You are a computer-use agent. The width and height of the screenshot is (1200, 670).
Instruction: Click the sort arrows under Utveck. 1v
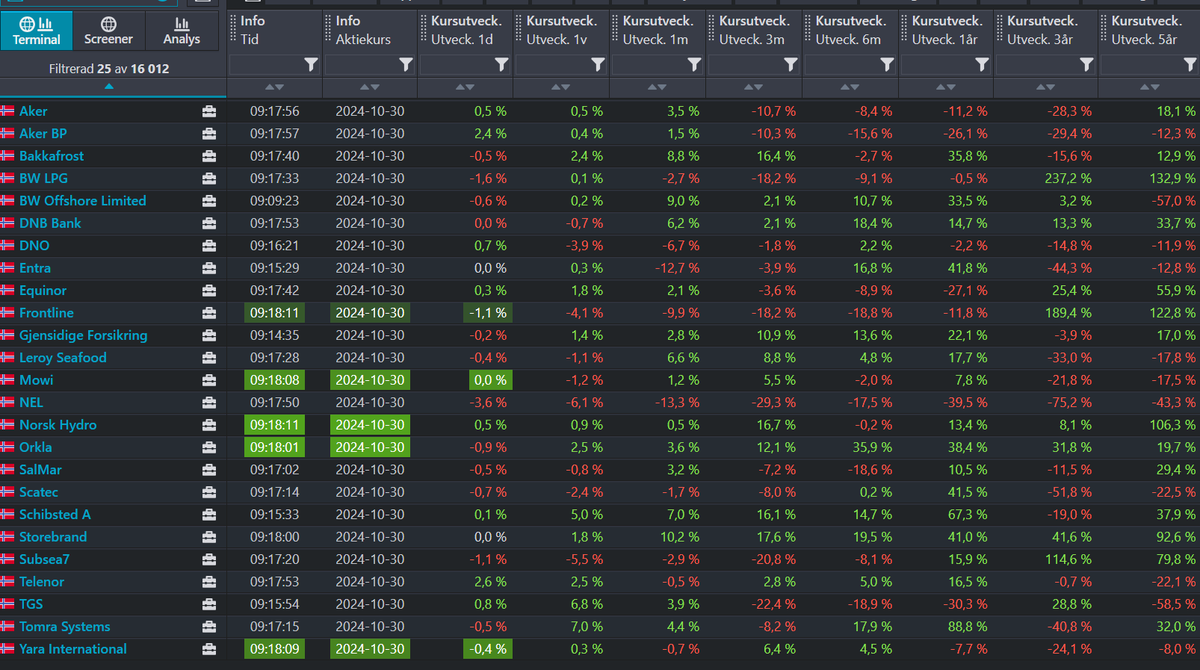click(x=562, y=88)
